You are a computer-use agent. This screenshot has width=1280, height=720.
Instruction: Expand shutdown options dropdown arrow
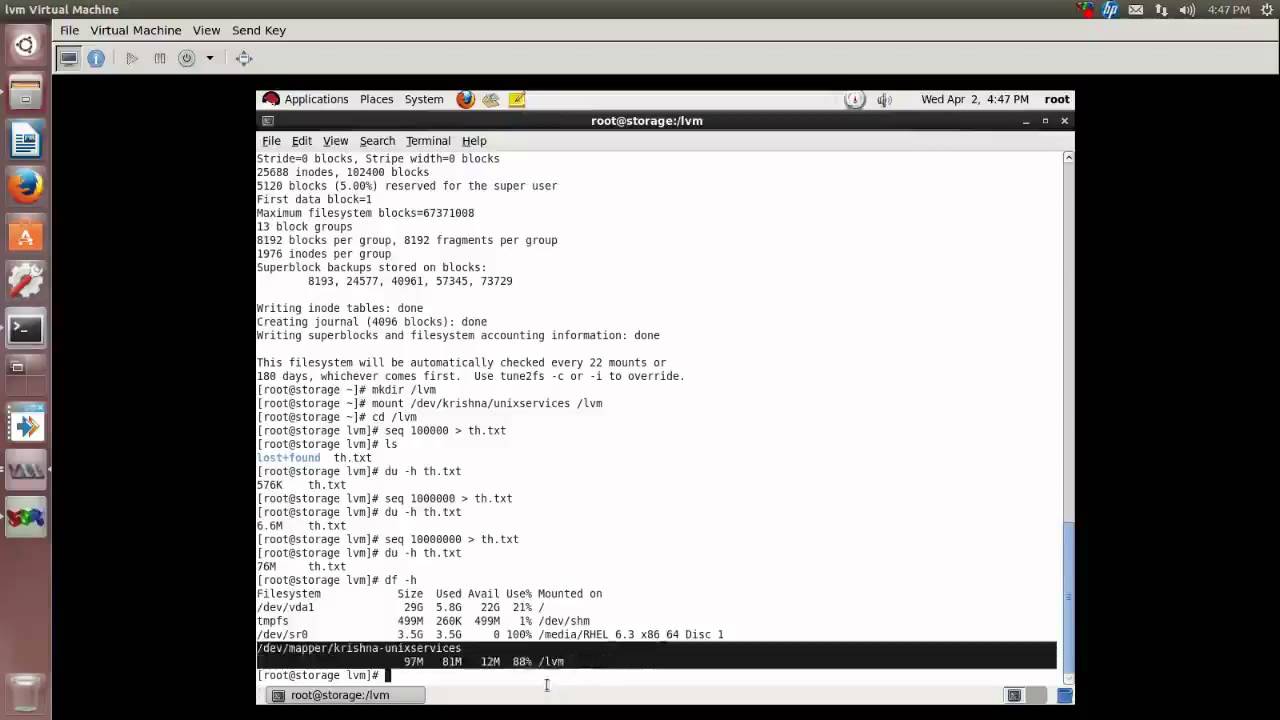click(210, 58)
